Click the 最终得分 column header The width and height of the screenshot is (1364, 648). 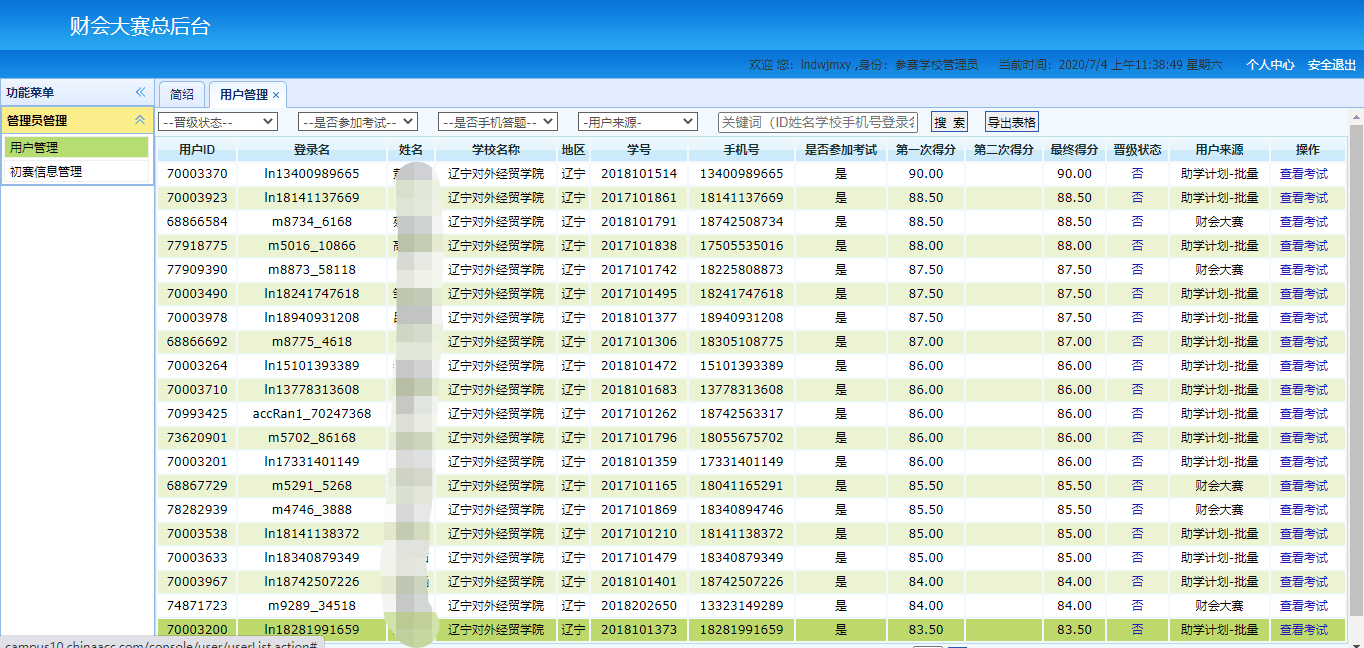coord(1075,150)
